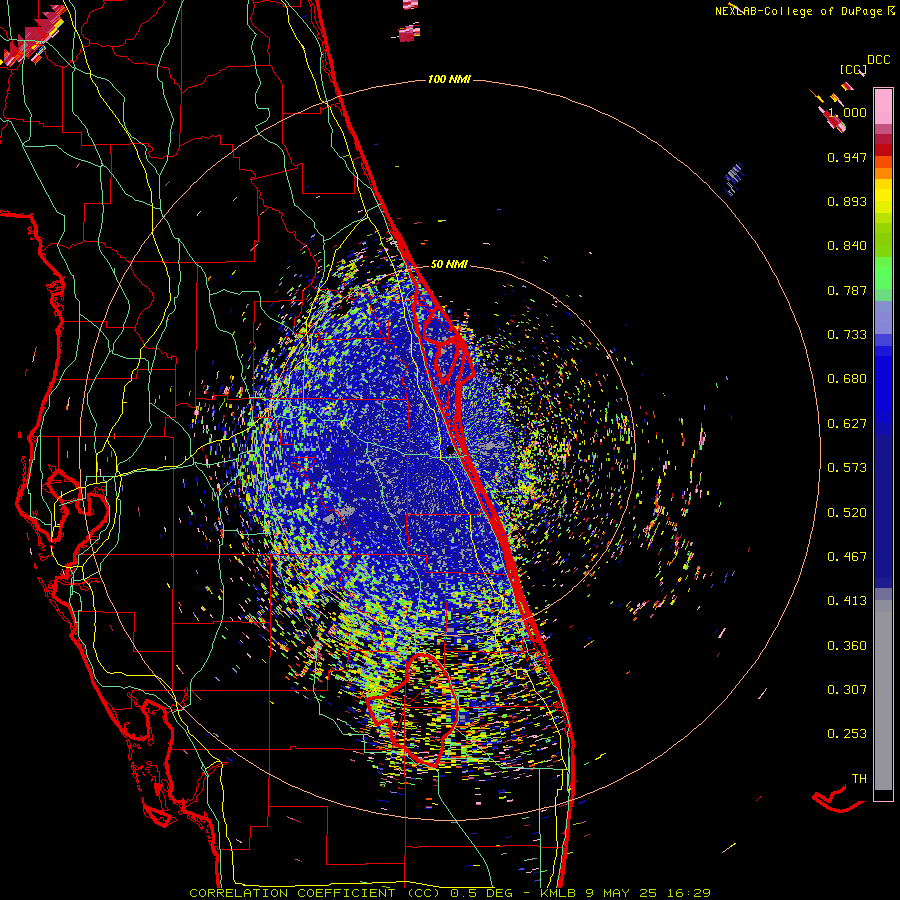Viewport: 900px width, 900px height.
Task: Click the 0.680 legend value
Action: click(x=847, y=379)
